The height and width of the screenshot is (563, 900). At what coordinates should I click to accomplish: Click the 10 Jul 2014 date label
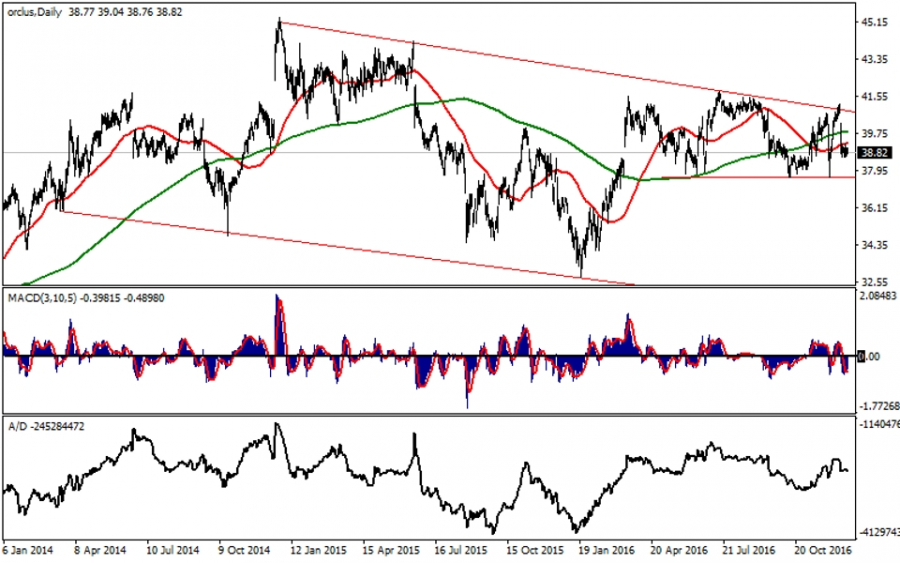(173, 550)
